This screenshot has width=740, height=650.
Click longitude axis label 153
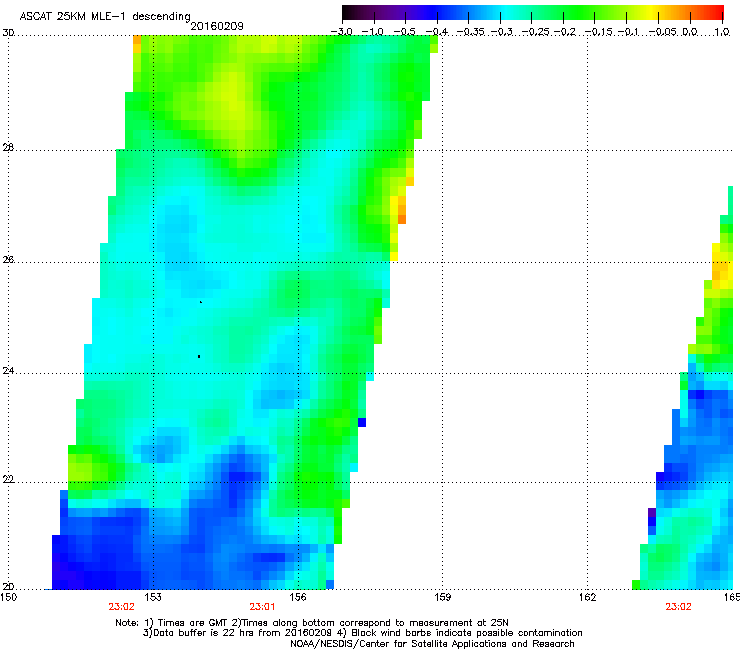click(x=153, y=597)
